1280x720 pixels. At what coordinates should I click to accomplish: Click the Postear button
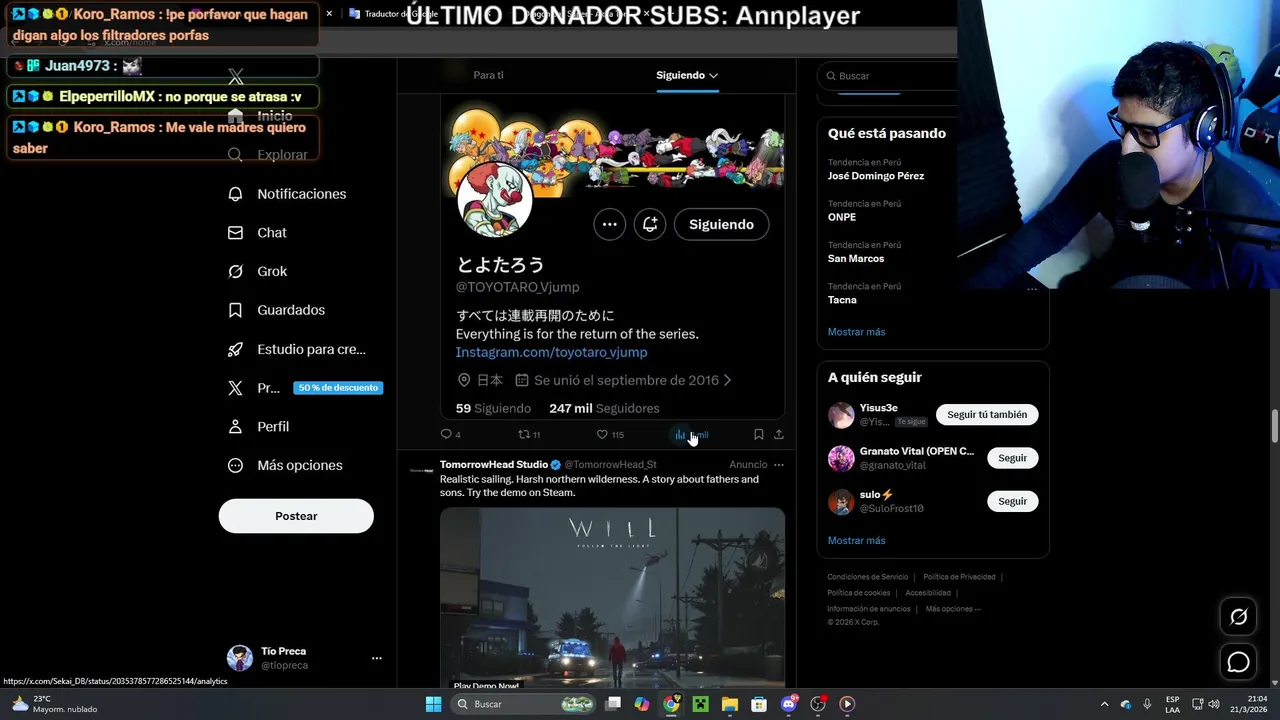(296, 516)
